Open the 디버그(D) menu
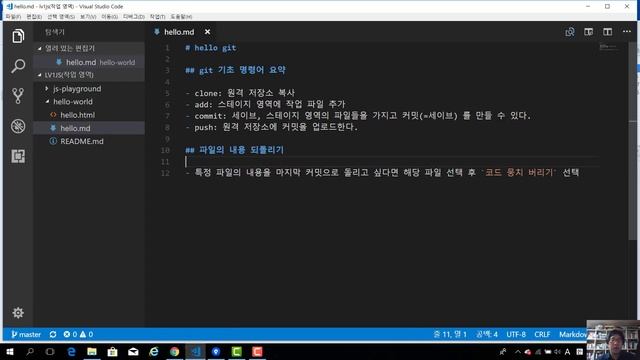640x360 pixels. pos(133,17)
